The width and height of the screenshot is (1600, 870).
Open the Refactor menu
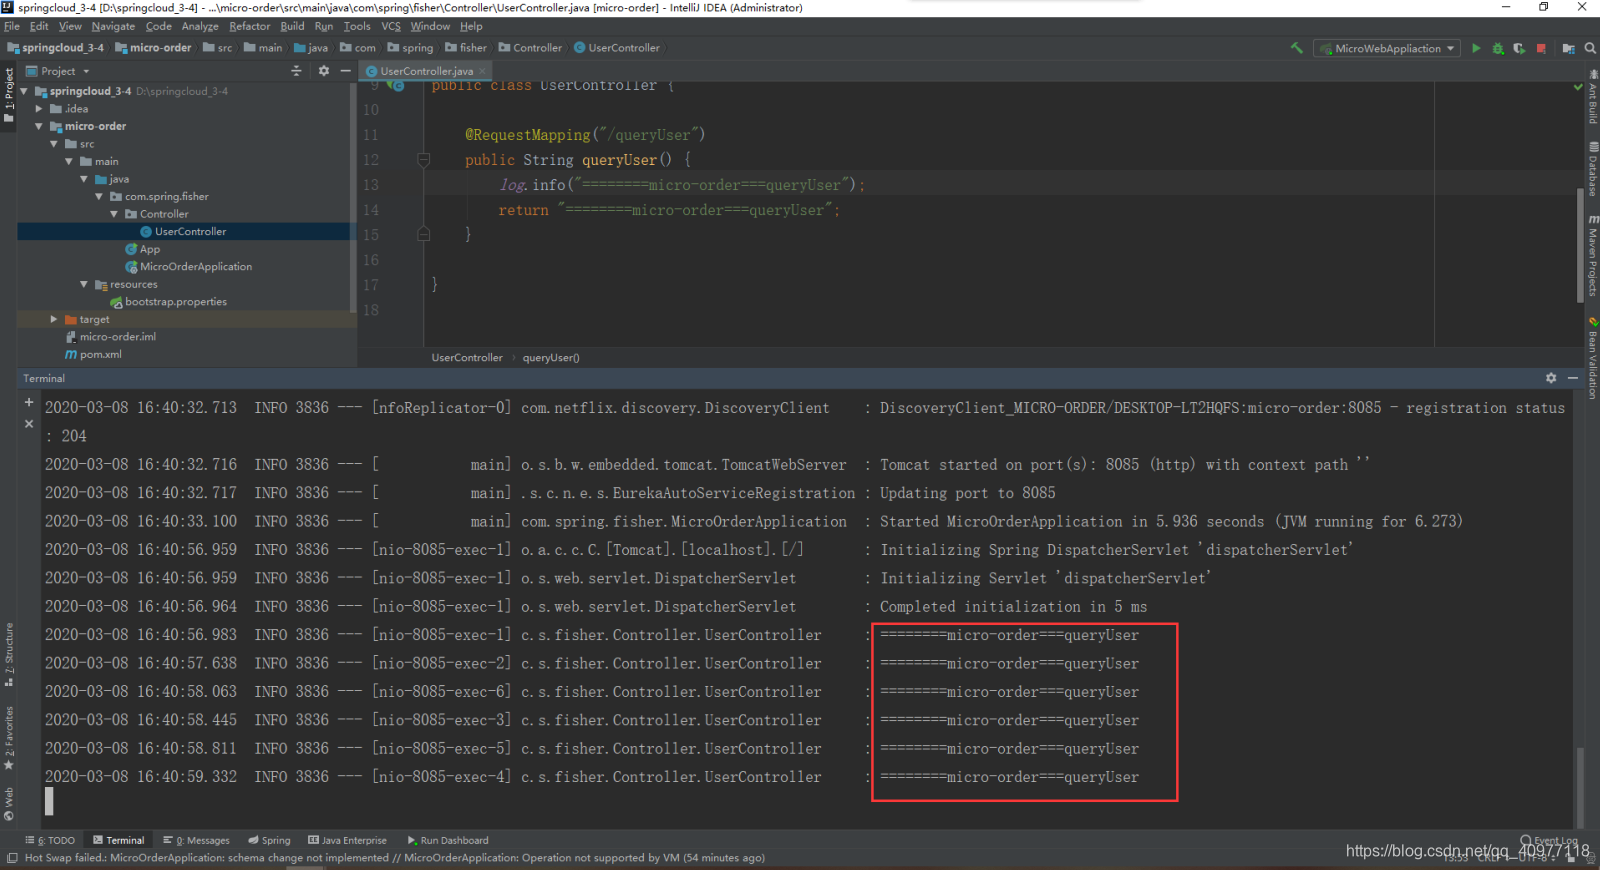point(249,26)
